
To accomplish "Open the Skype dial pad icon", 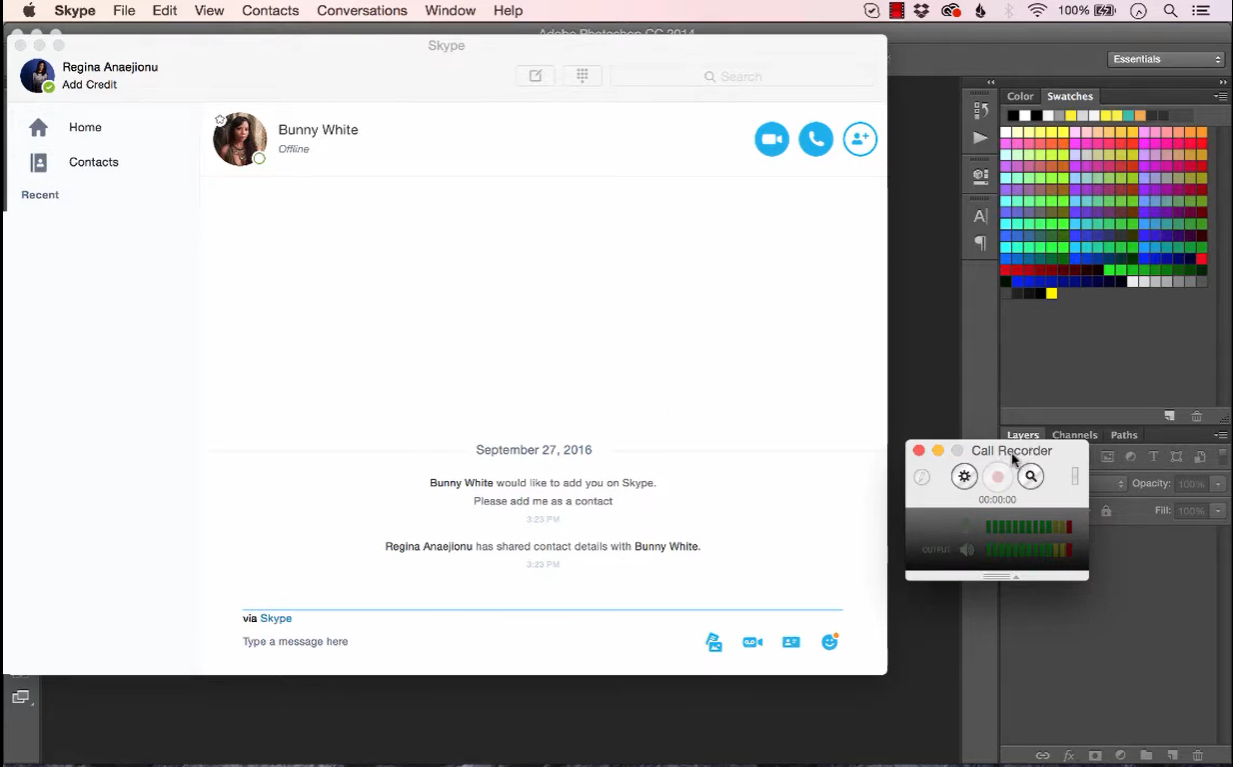I will 582,75.
